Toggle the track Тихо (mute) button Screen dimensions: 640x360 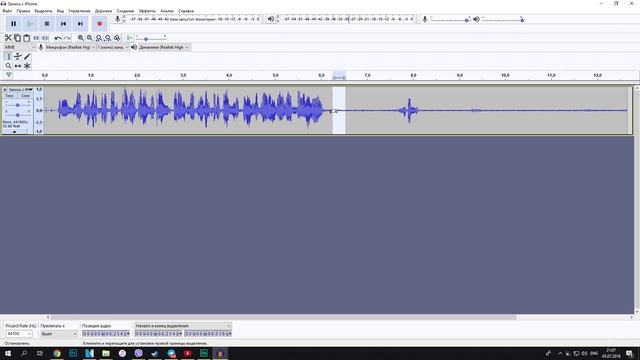tap(9, 96)
